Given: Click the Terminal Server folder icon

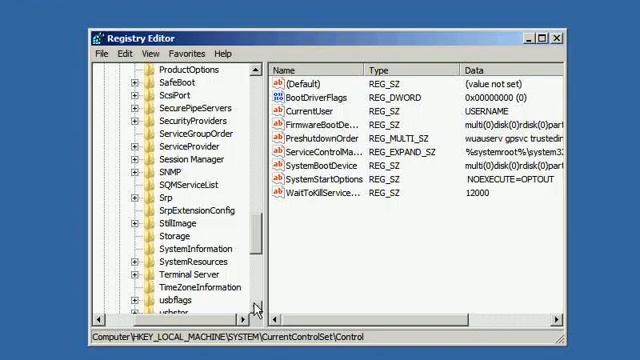Looking at the screenshot, I should tap(149, 274).
